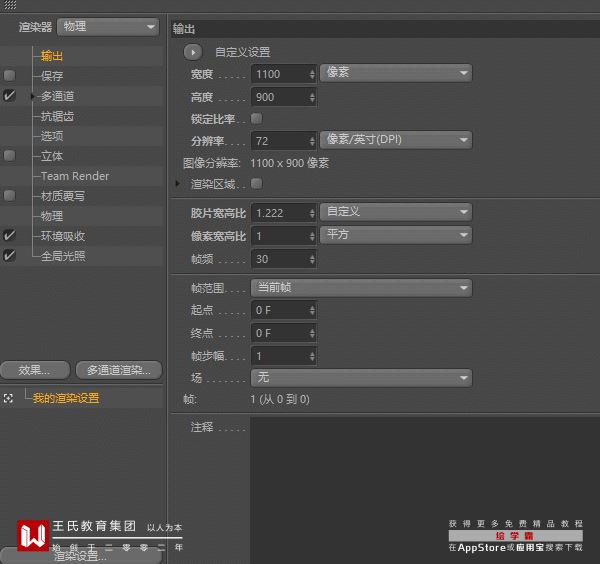Click the 像素宽高比 value field
600x564 pixels.
tap(284, 236)
